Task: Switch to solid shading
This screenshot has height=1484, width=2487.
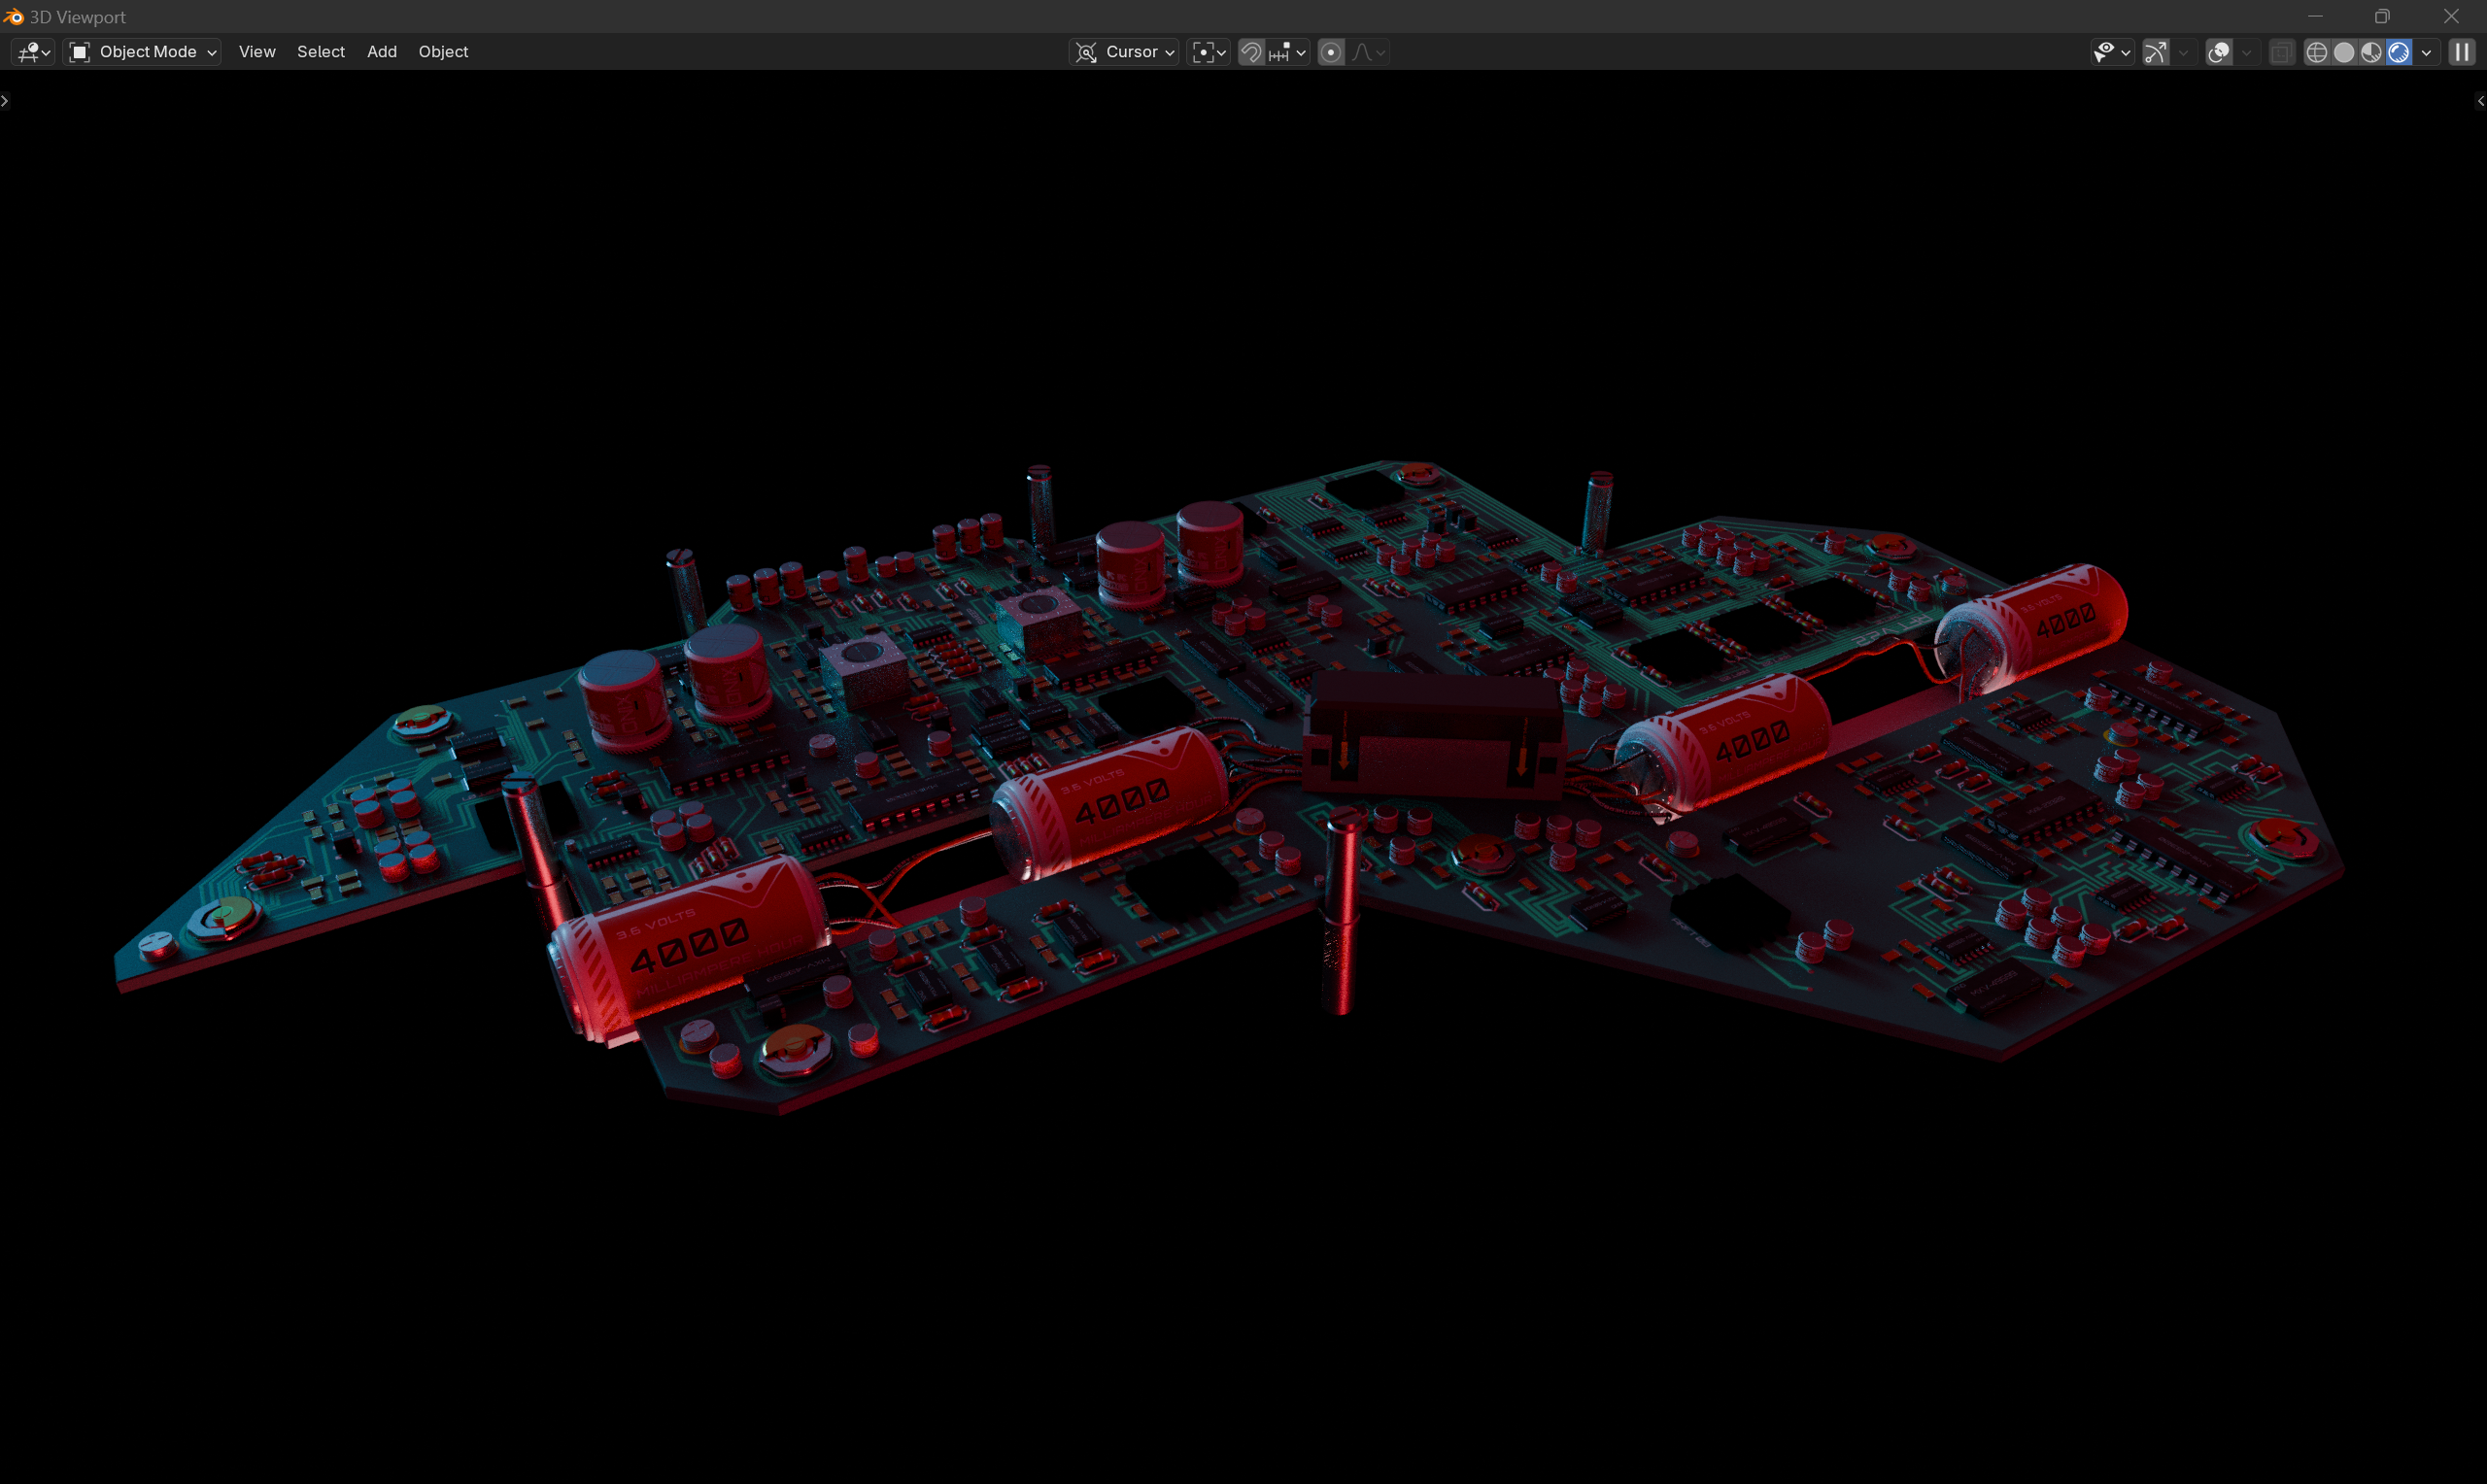Action: (x=2344, y=52)
